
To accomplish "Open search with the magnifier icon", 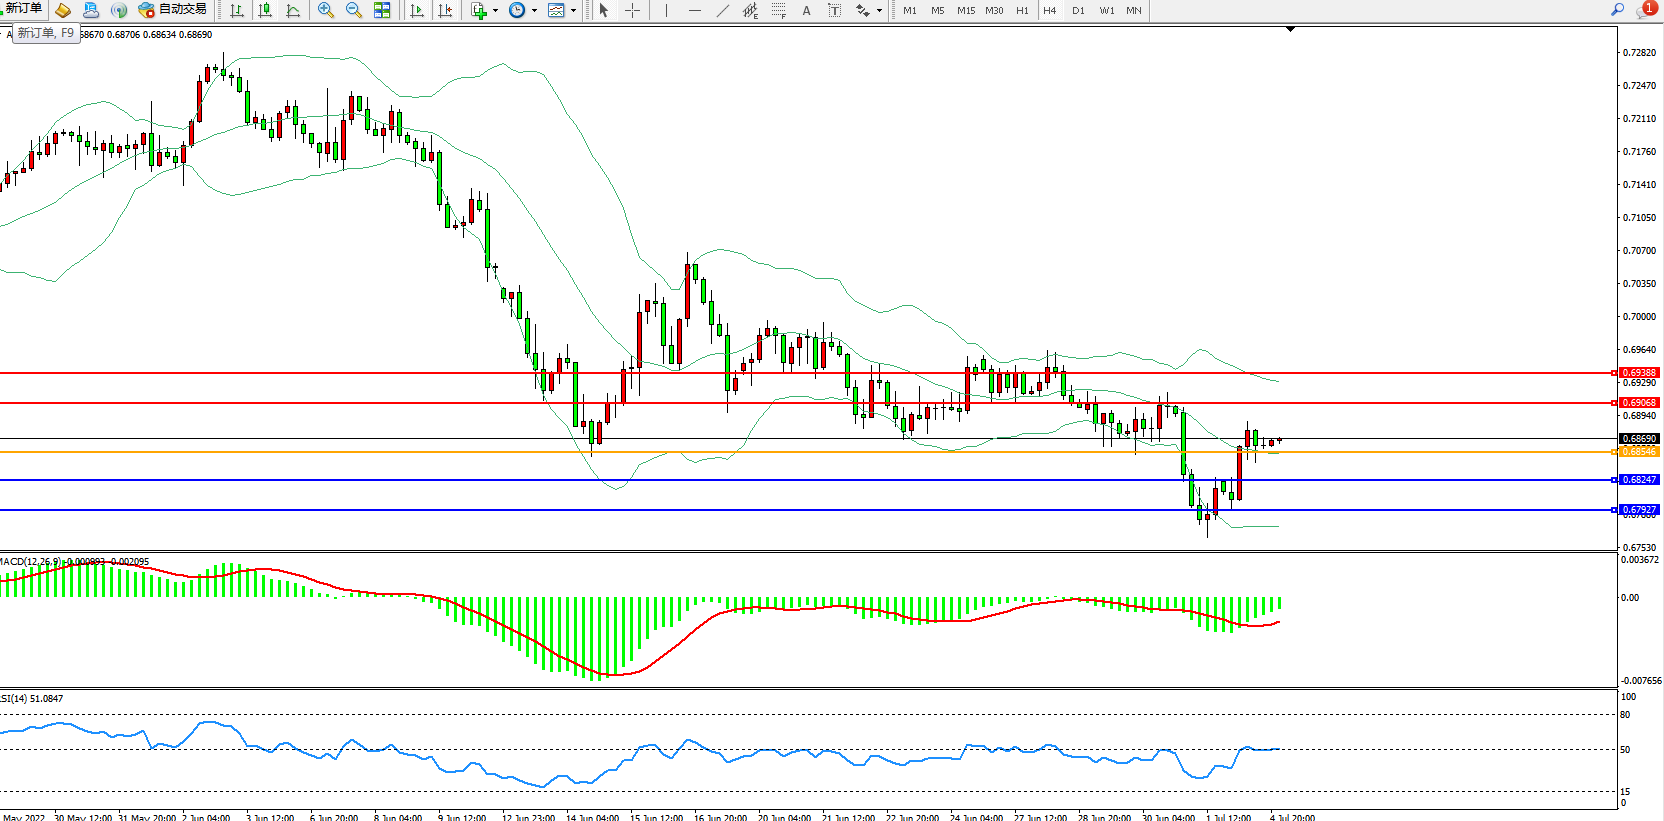I will [1617, 10].
